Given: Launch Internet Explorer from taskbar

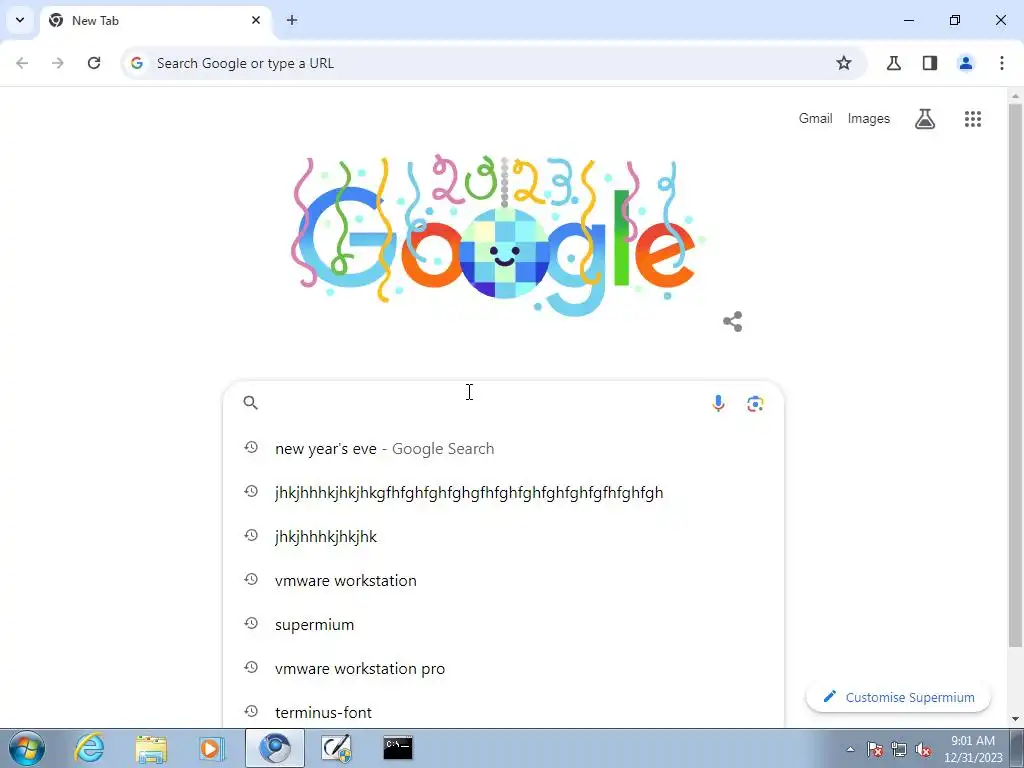Looking at the screenshot, I should click(x=89, y=748).
